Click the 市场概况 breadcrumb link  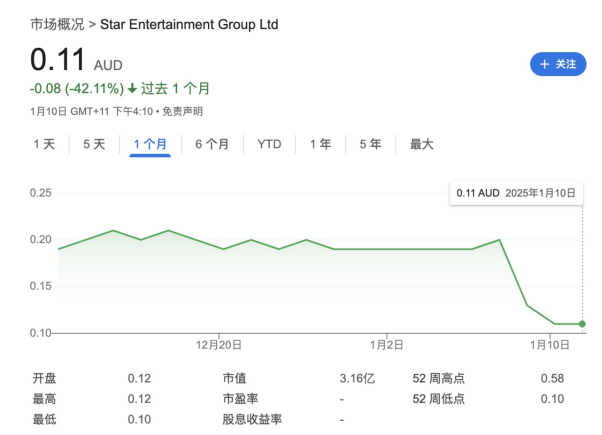[56, 23]
